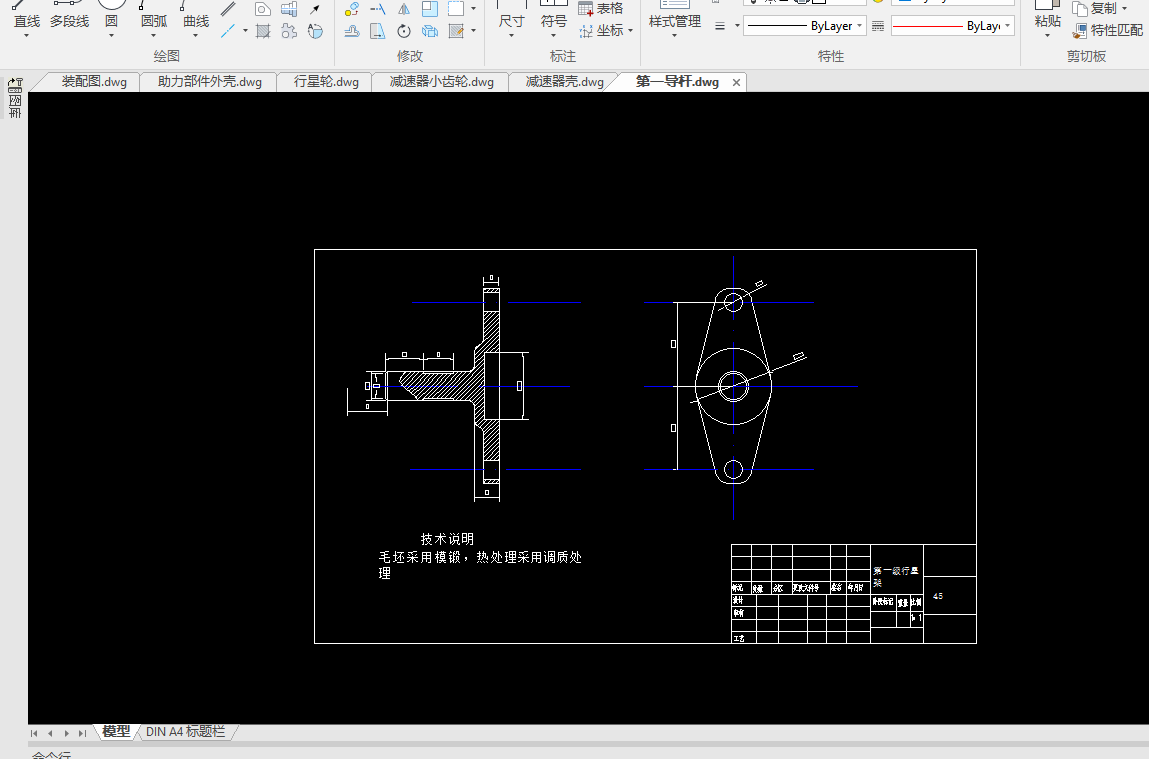Expand the 直线 dropdown arrow
Screen dimensions: 1149x759
pyautogui.click(x=27, y=34)
